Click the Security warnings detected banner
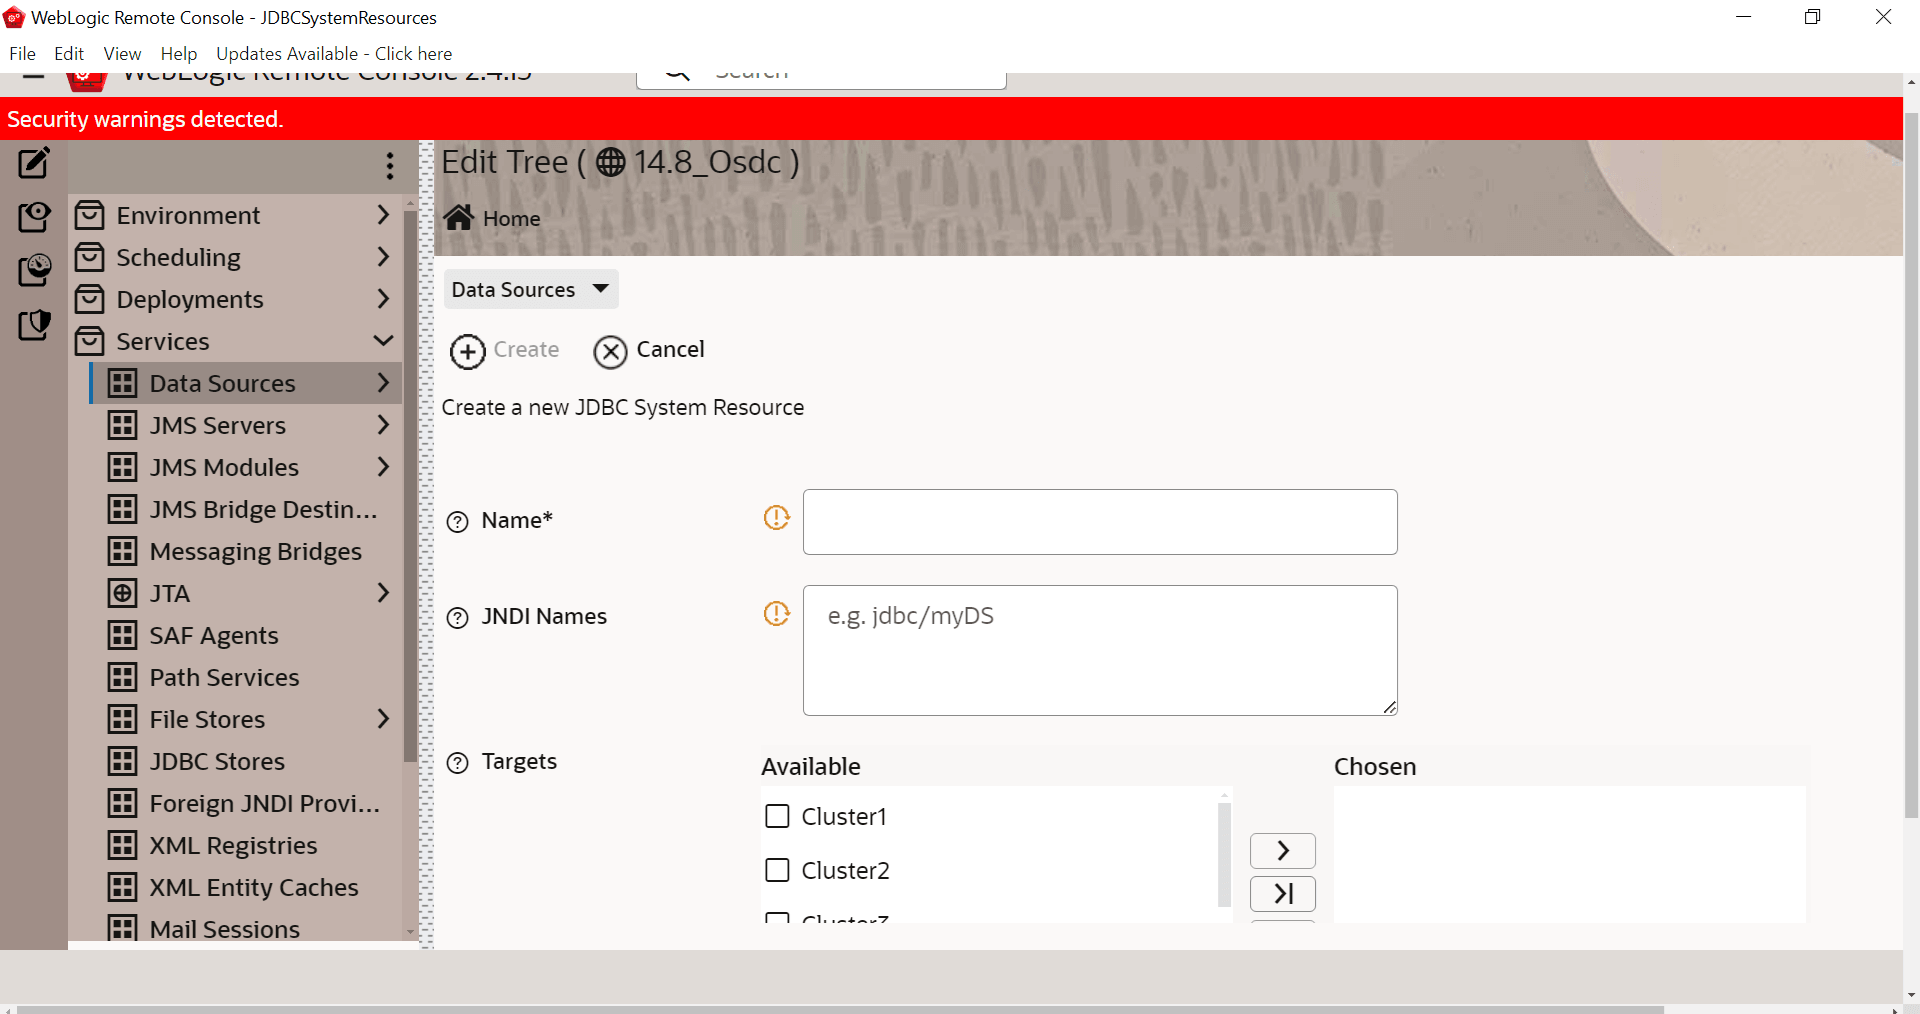Image resolution: width=1920 pixels, height=1014 pixels. 951,119
